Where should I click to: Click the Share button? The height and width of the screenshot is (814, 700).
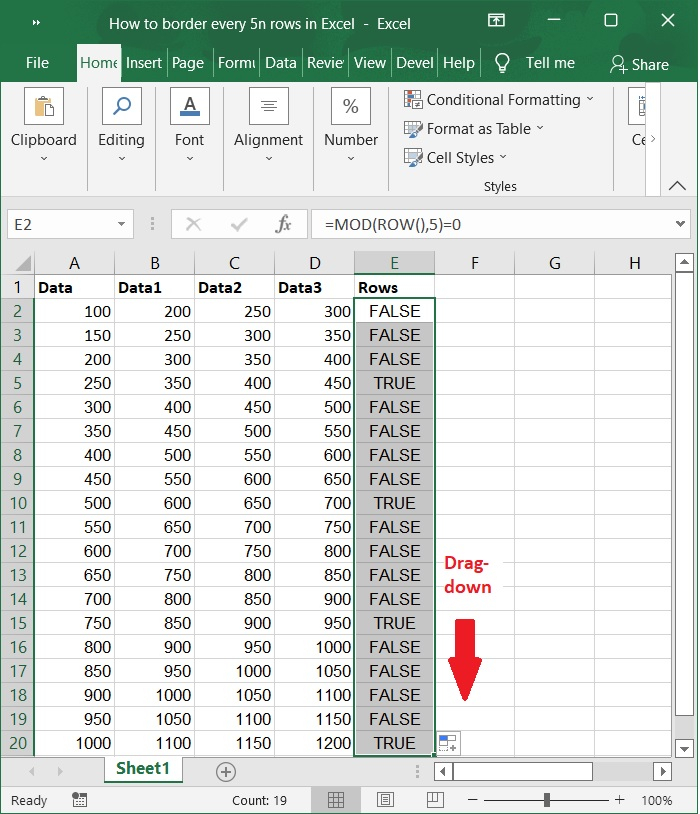click(x=639, y=63)
